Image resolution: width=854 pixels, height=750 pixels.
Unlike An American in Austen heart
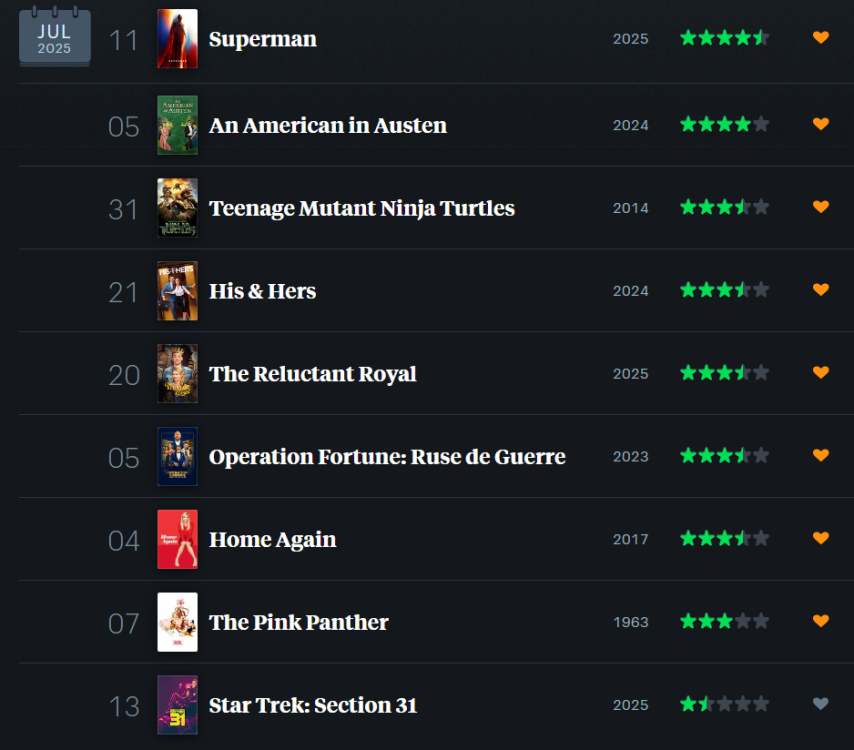[821, 125]
